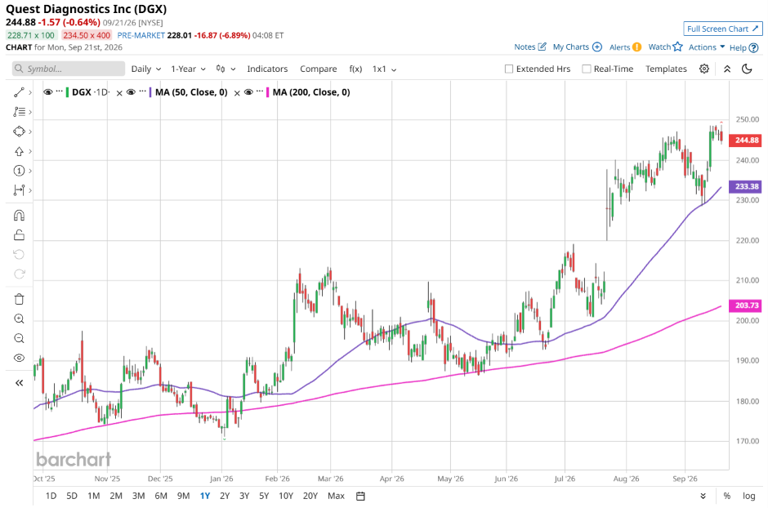Expand shapes tool options arrow
Image resolution: width=768 pixels, height=508 pixels.
pos(30,131)
